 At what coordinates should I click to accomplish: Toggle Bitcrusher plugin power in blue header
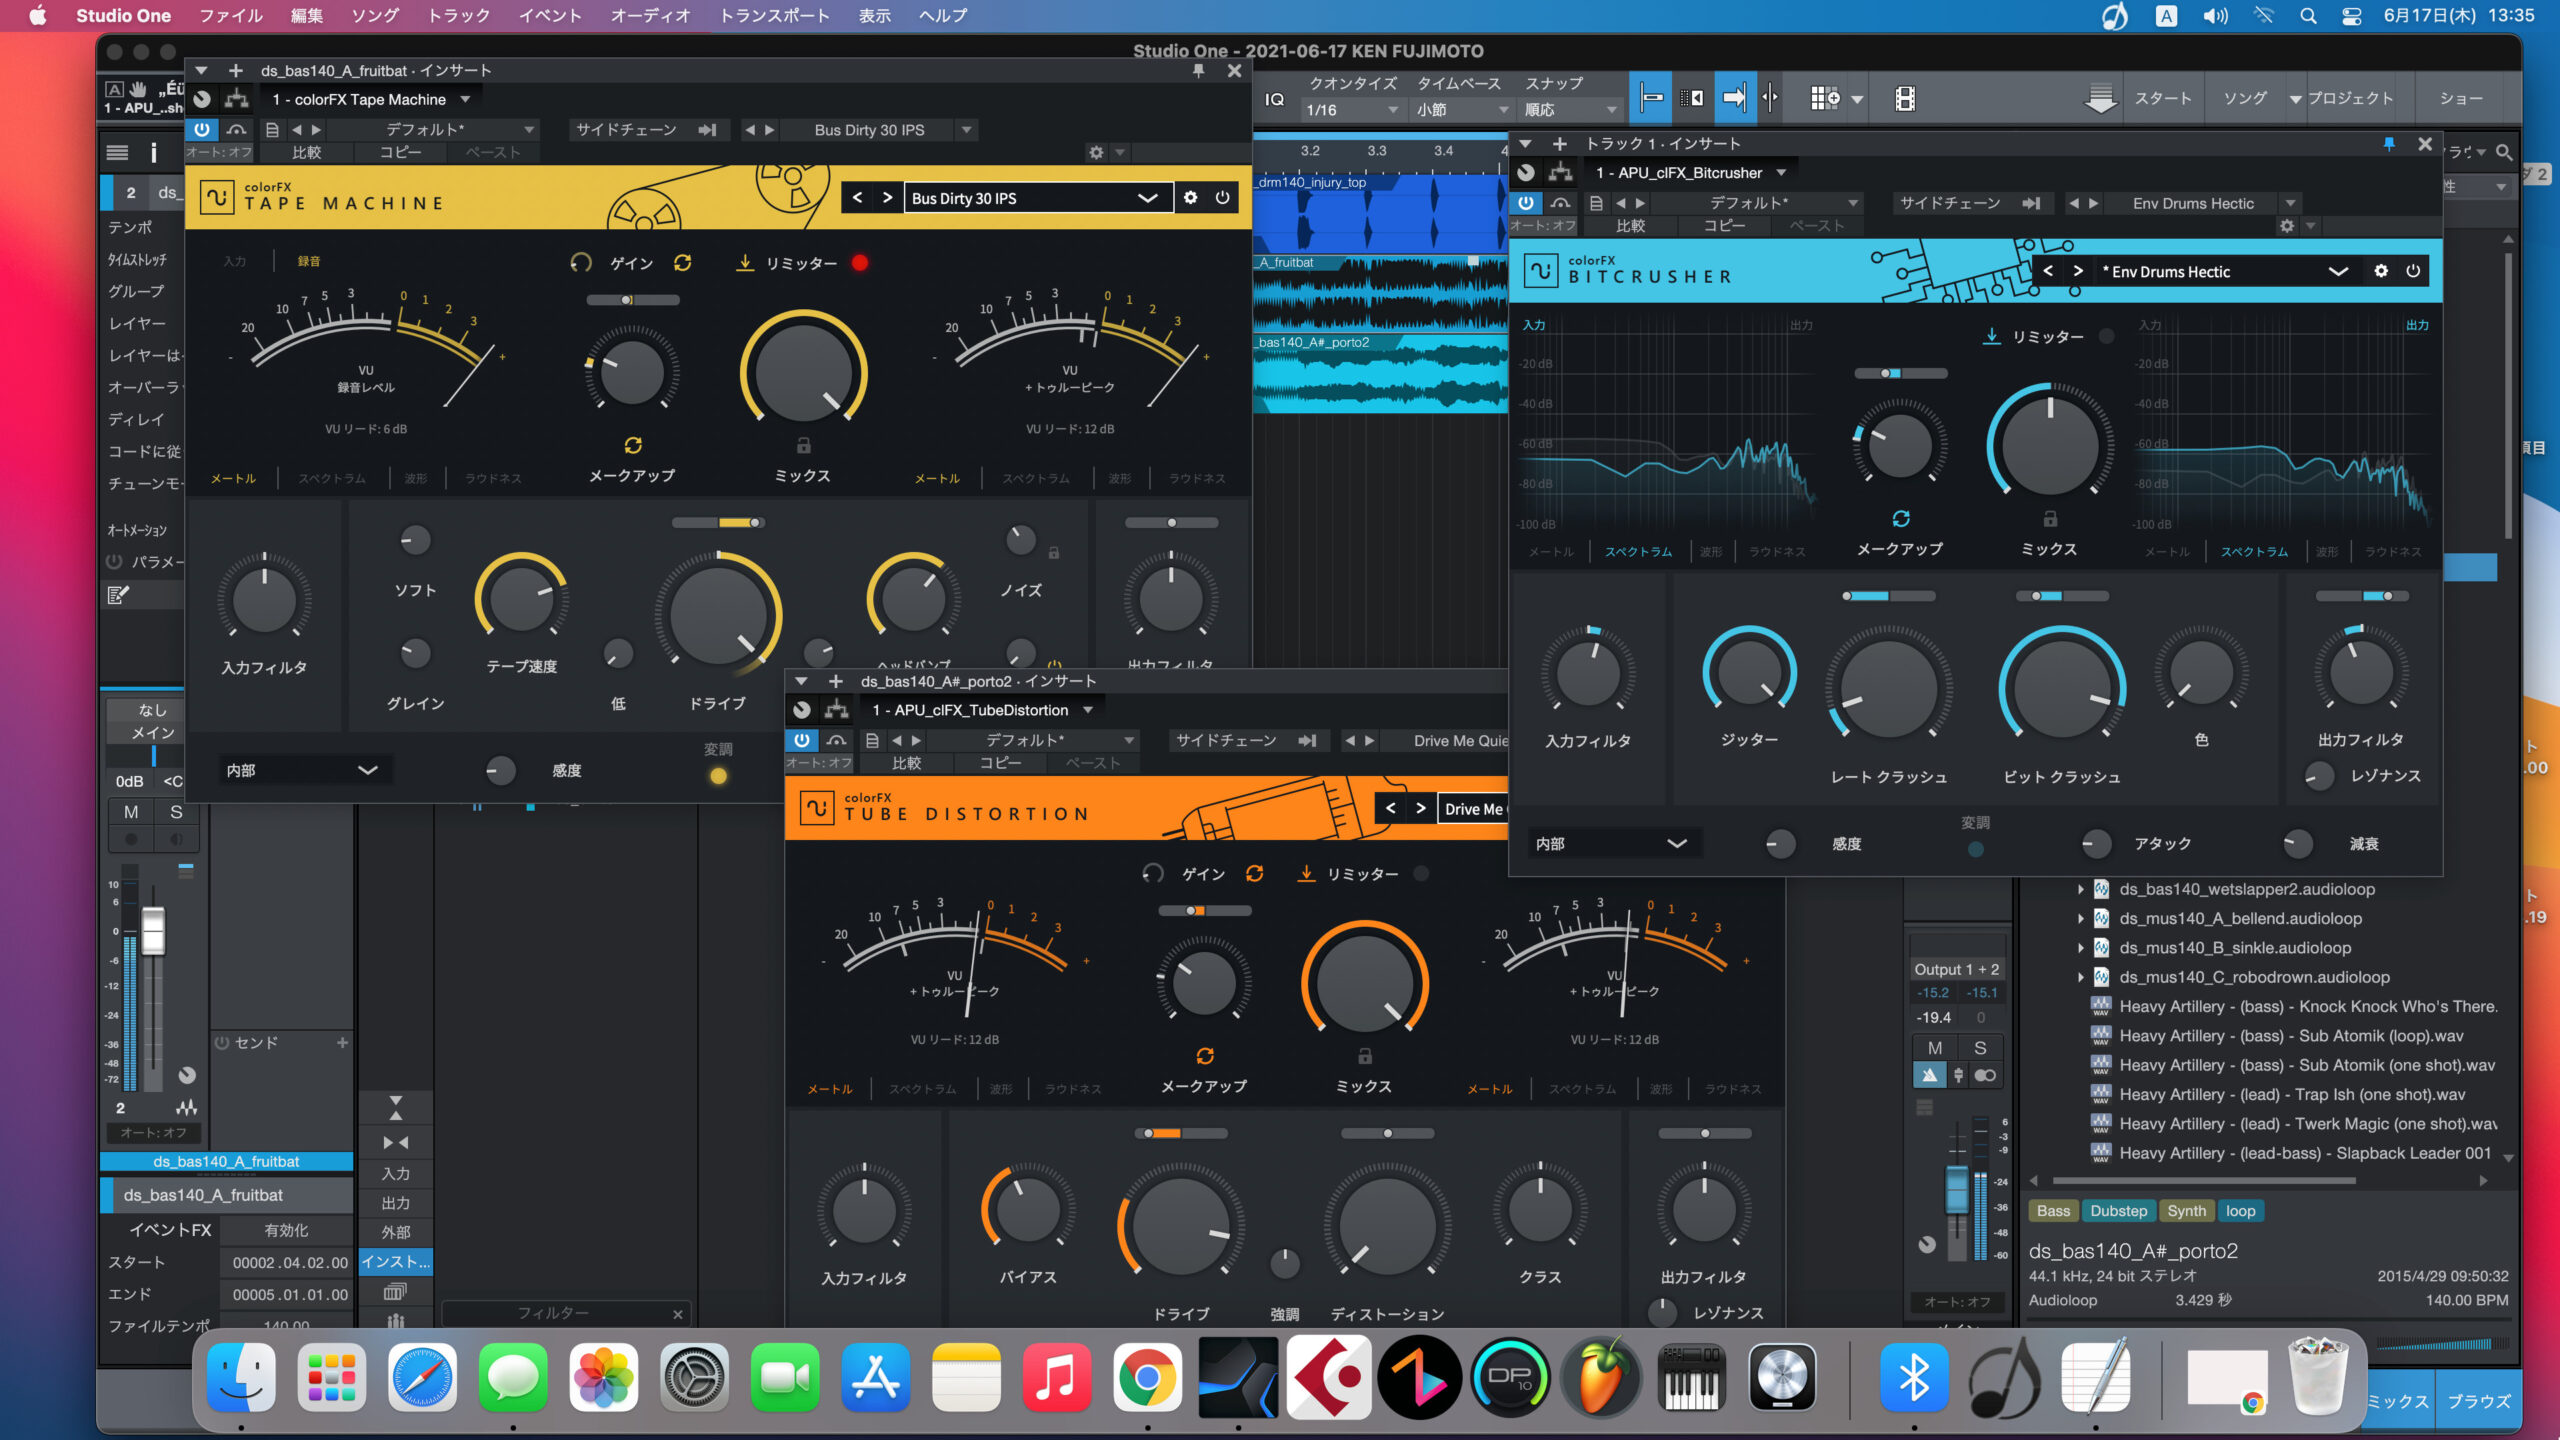coord(2413,271)
